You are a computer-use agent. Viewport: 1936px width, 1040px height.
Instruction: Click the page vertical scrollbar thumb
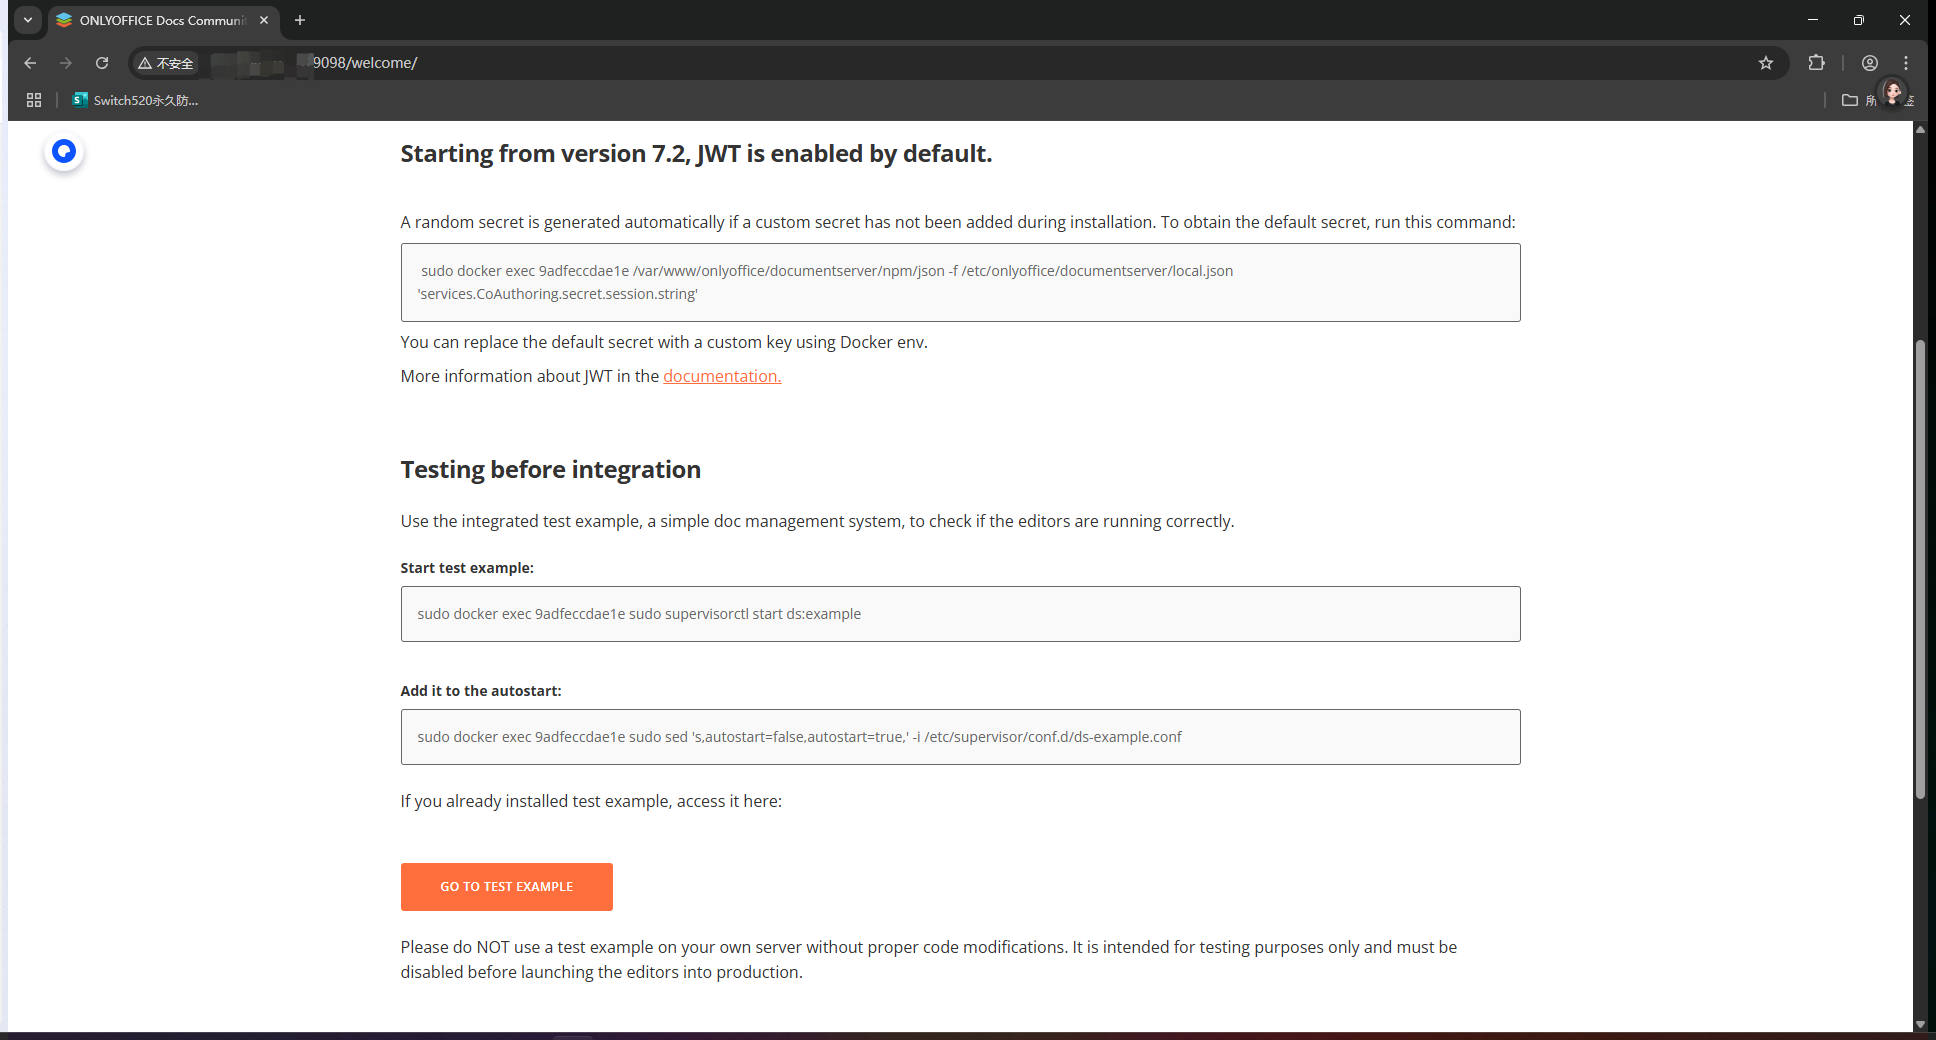pos(1920,570)
